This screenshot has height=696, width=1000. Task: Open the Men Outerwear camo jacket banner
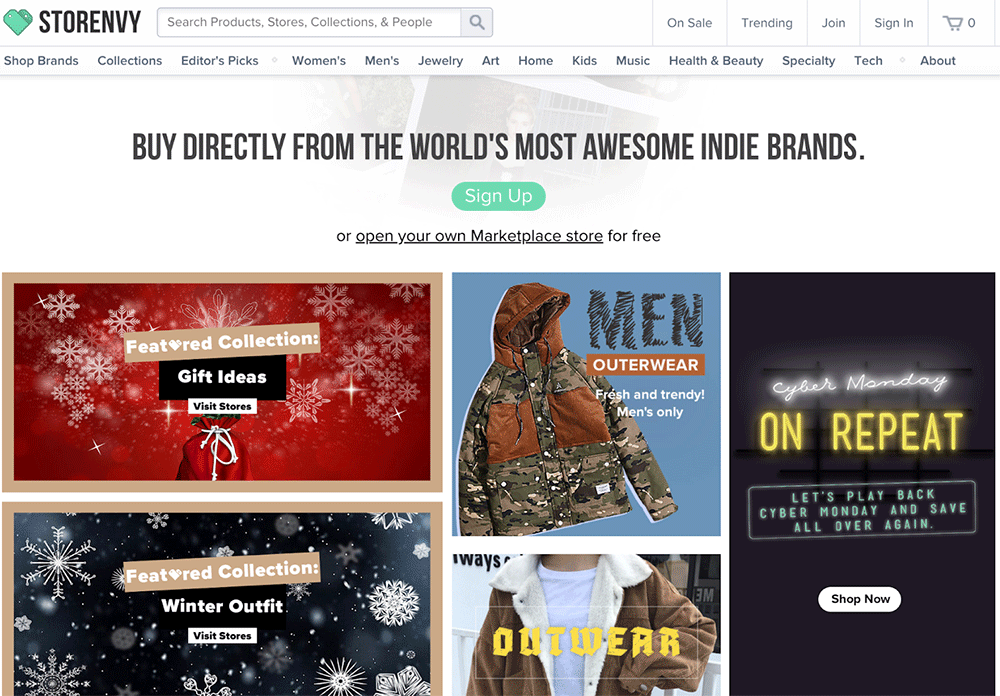click(586, 404)
